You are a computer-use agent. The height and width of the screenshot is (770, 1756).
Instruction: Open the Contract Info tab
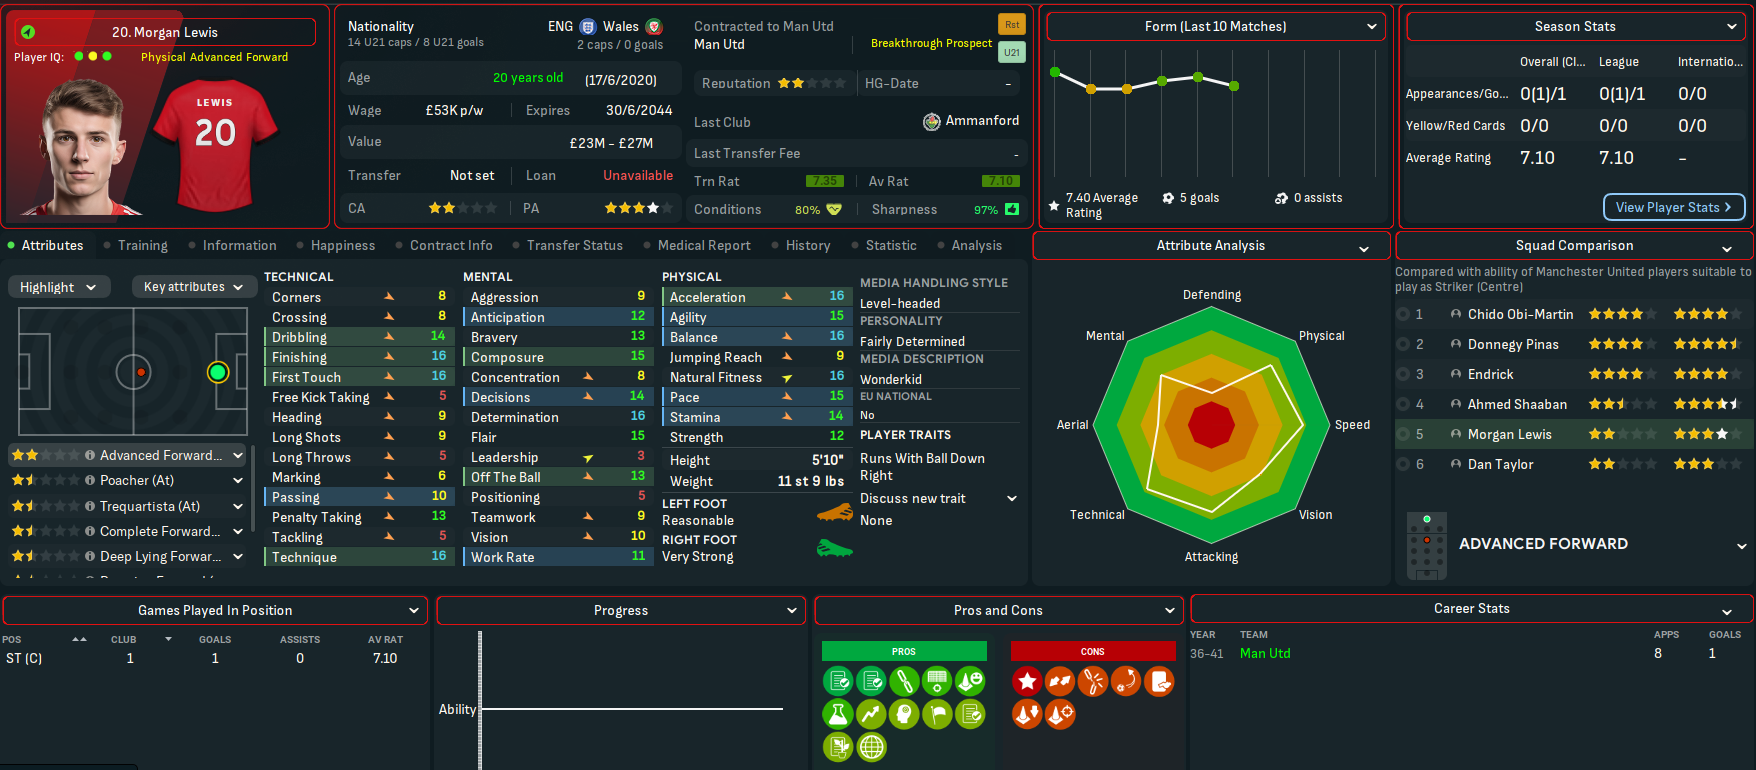click(x=450, y=246)
